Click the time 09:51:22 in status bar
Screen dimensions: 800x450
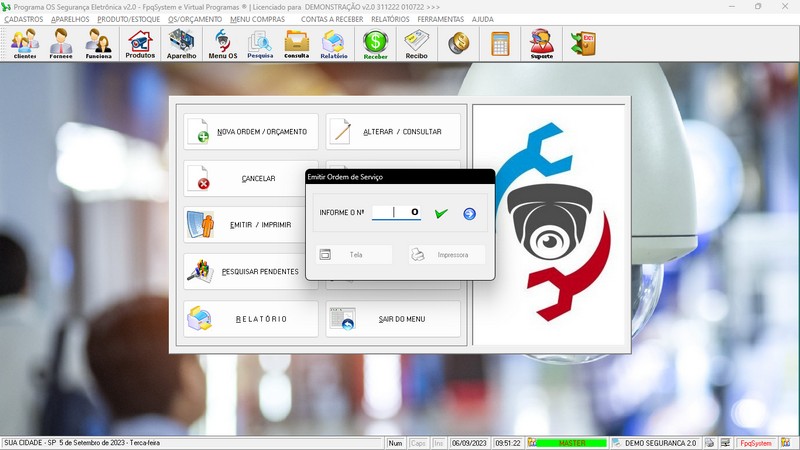(508, 443)
